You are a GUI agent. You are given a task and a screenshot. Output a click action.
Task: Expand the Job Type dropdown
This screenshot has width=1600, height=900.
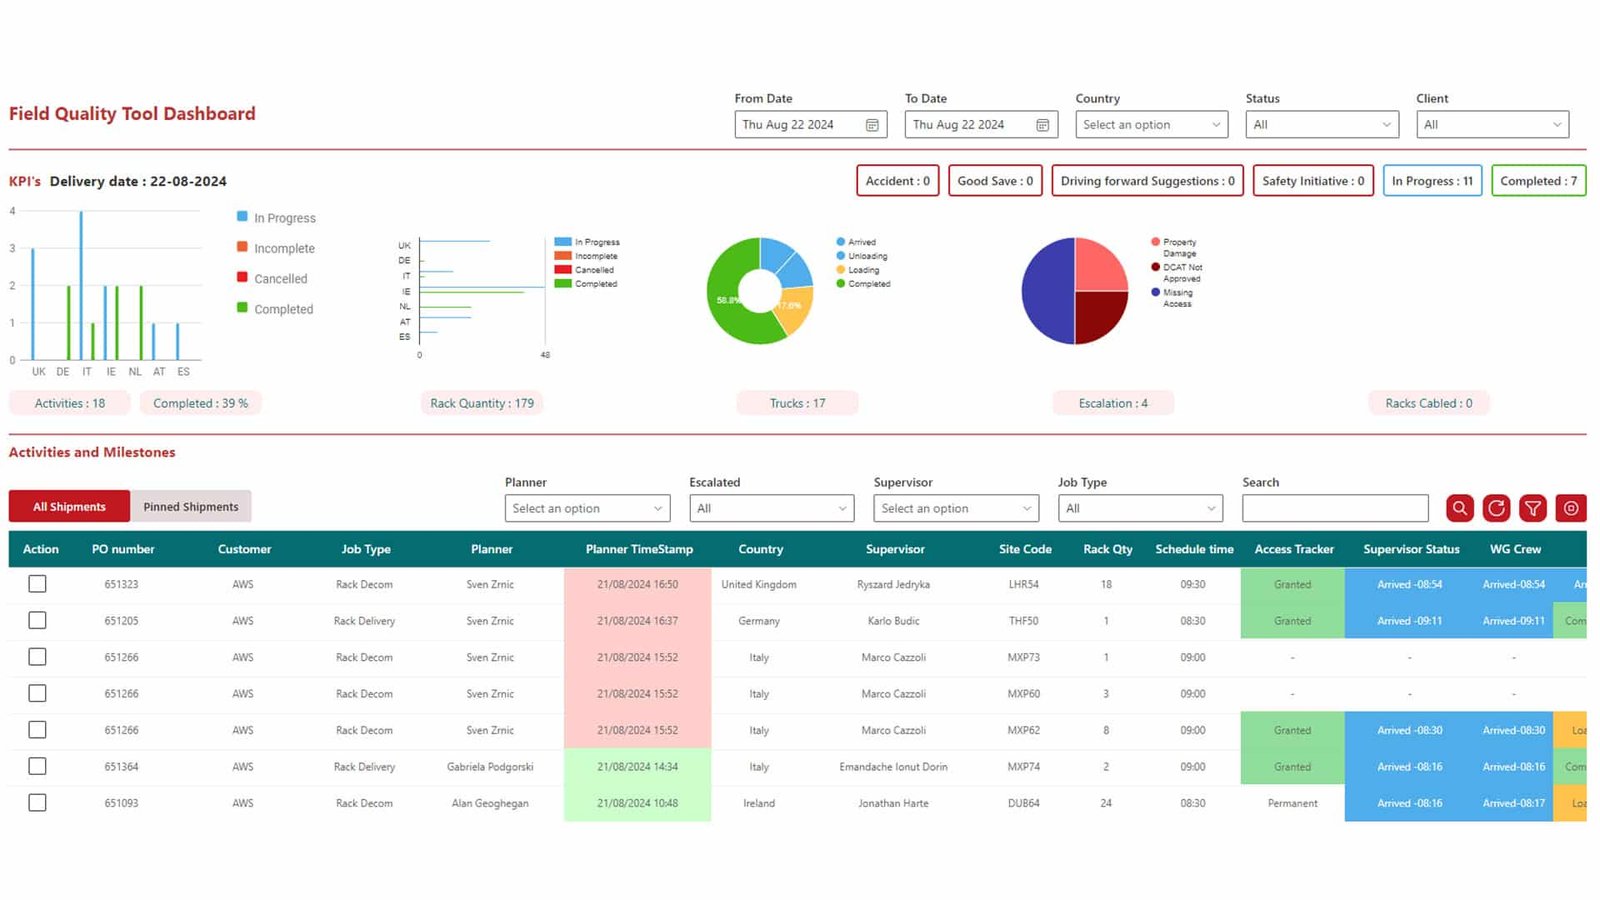(x=1141, y=508)
